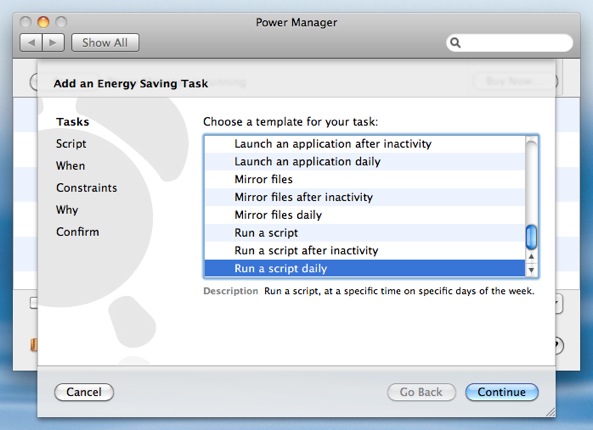Select Mirror files daily template
Image resolution: width=593 pixels, height=430 pixels.
(x=365, y=215)
